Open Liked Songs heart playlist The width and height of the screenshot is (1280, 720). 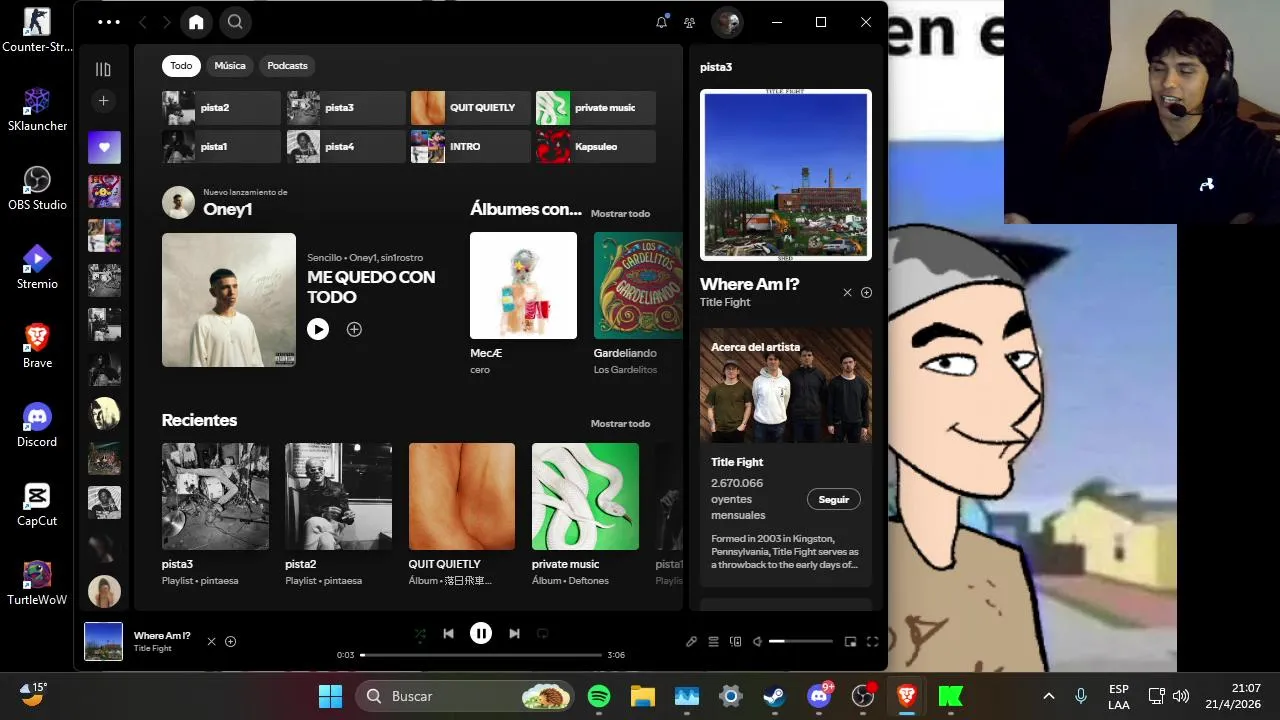[104, 147]
